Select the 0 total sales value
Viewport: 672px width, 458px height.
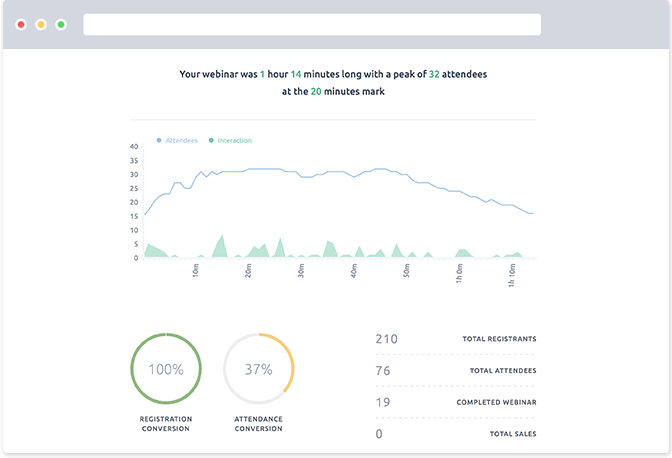click(379, 434)
